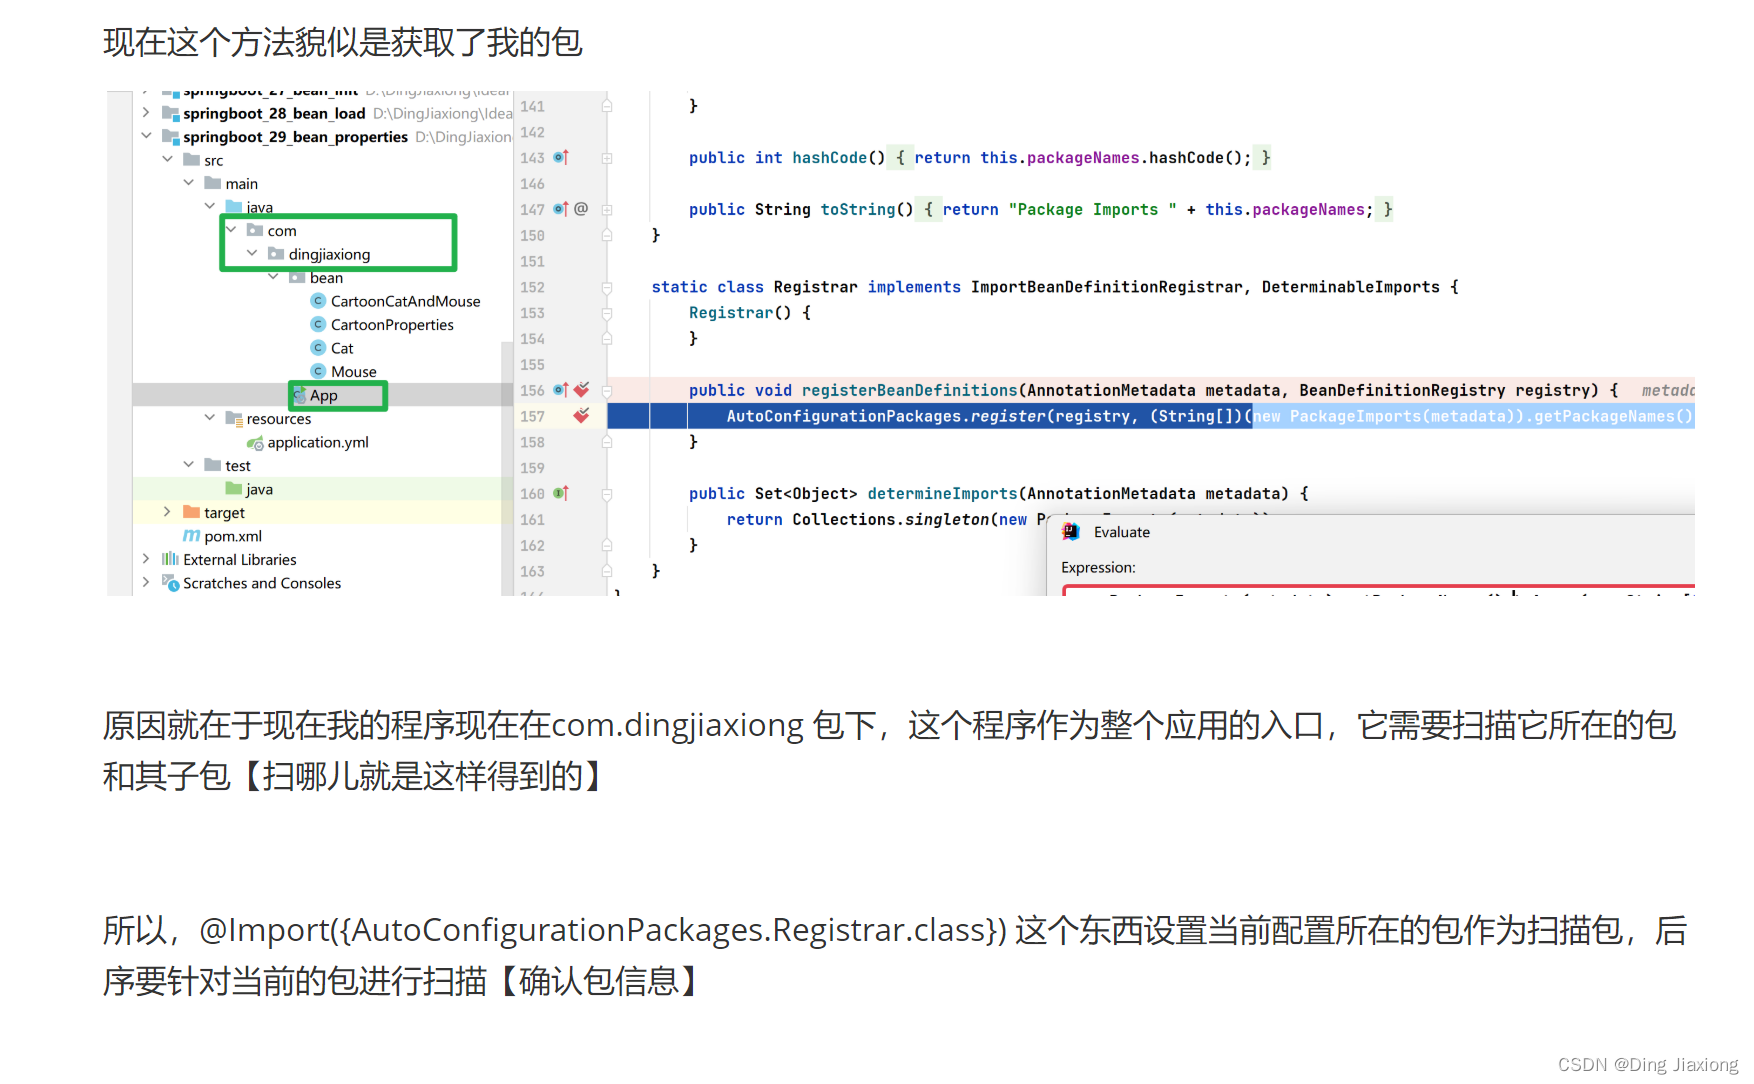Collapse the test folder
This screenshot has width=1754, height=1084.
coord(188,465)
